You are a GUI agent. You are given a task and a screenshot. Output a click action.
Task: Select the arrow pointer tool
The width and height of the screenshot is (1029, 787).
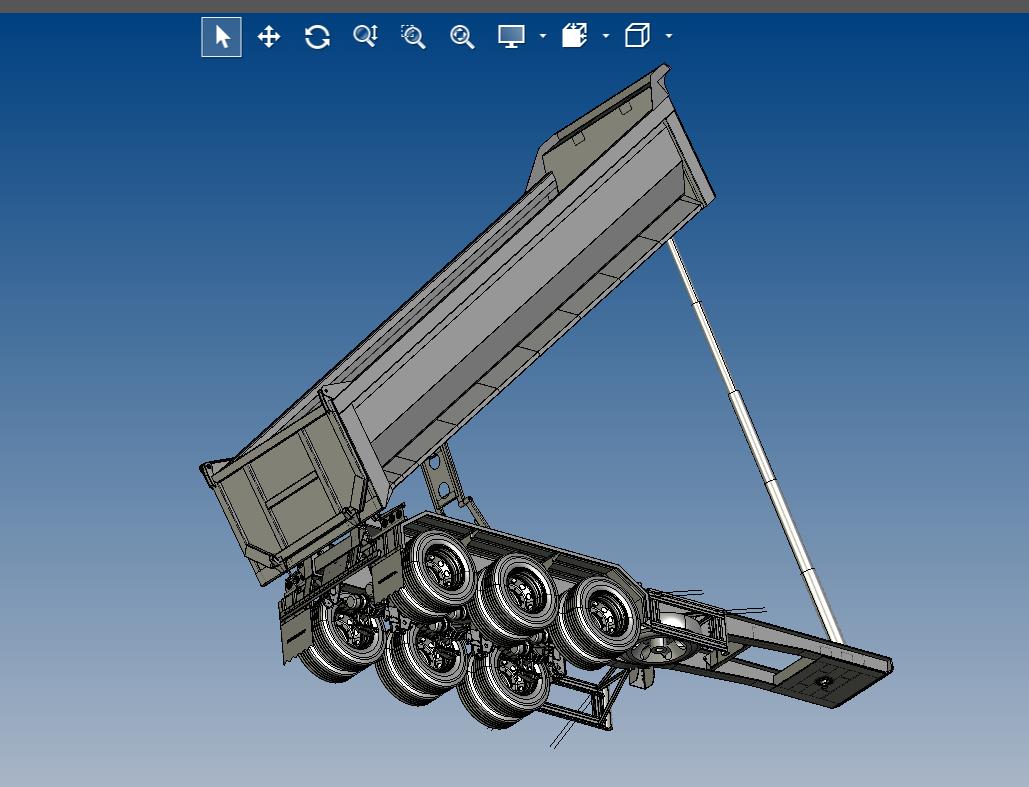point(221,37)
